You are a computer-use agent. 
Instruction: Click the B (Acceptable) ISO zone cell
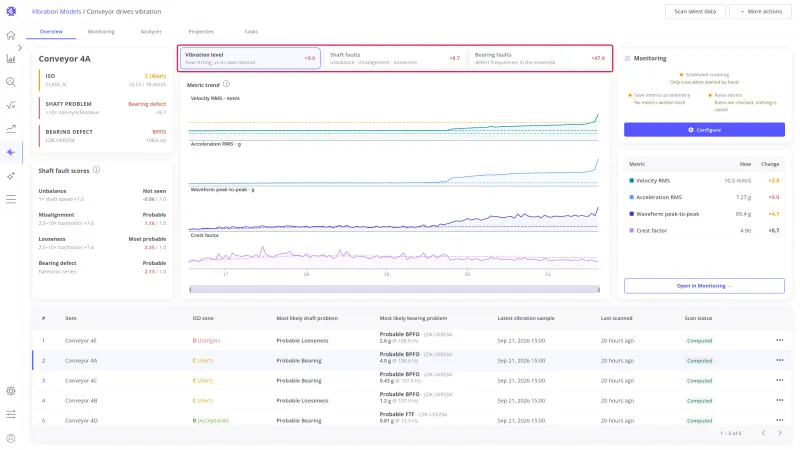(x=211, y=421)
